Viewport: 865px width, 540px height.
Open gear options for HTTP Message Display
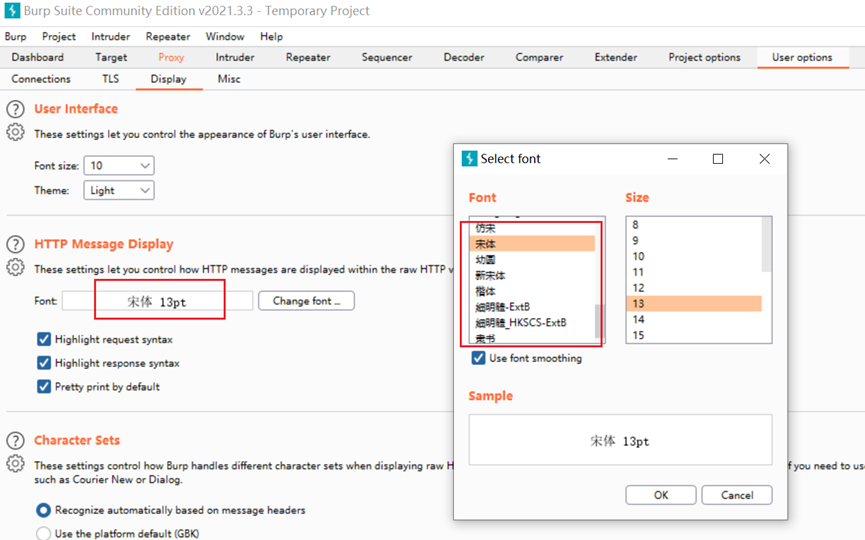15,268
